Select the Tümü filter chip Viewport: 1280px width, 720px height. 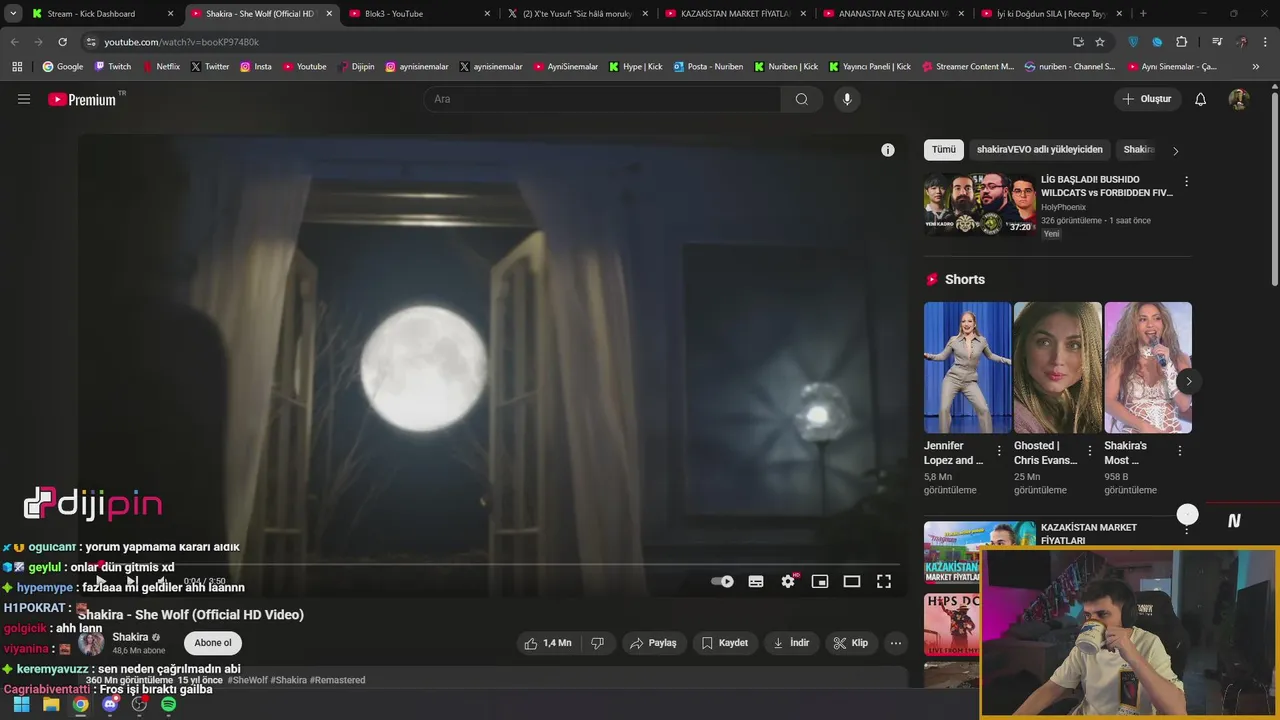point(944,150)
